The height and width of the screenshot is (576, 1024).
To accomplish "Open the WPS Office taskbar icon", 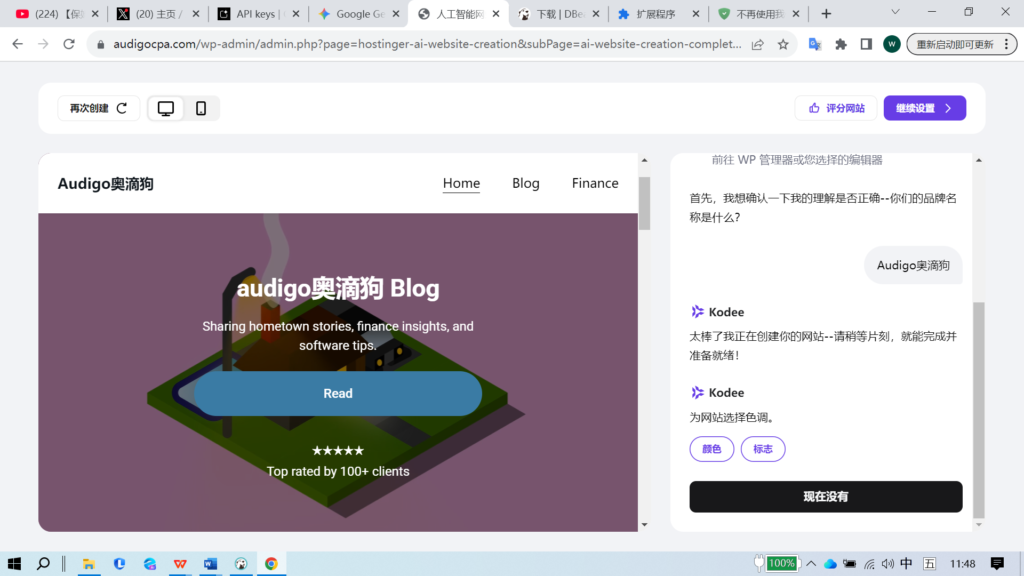I will click(x=180, y=563).
